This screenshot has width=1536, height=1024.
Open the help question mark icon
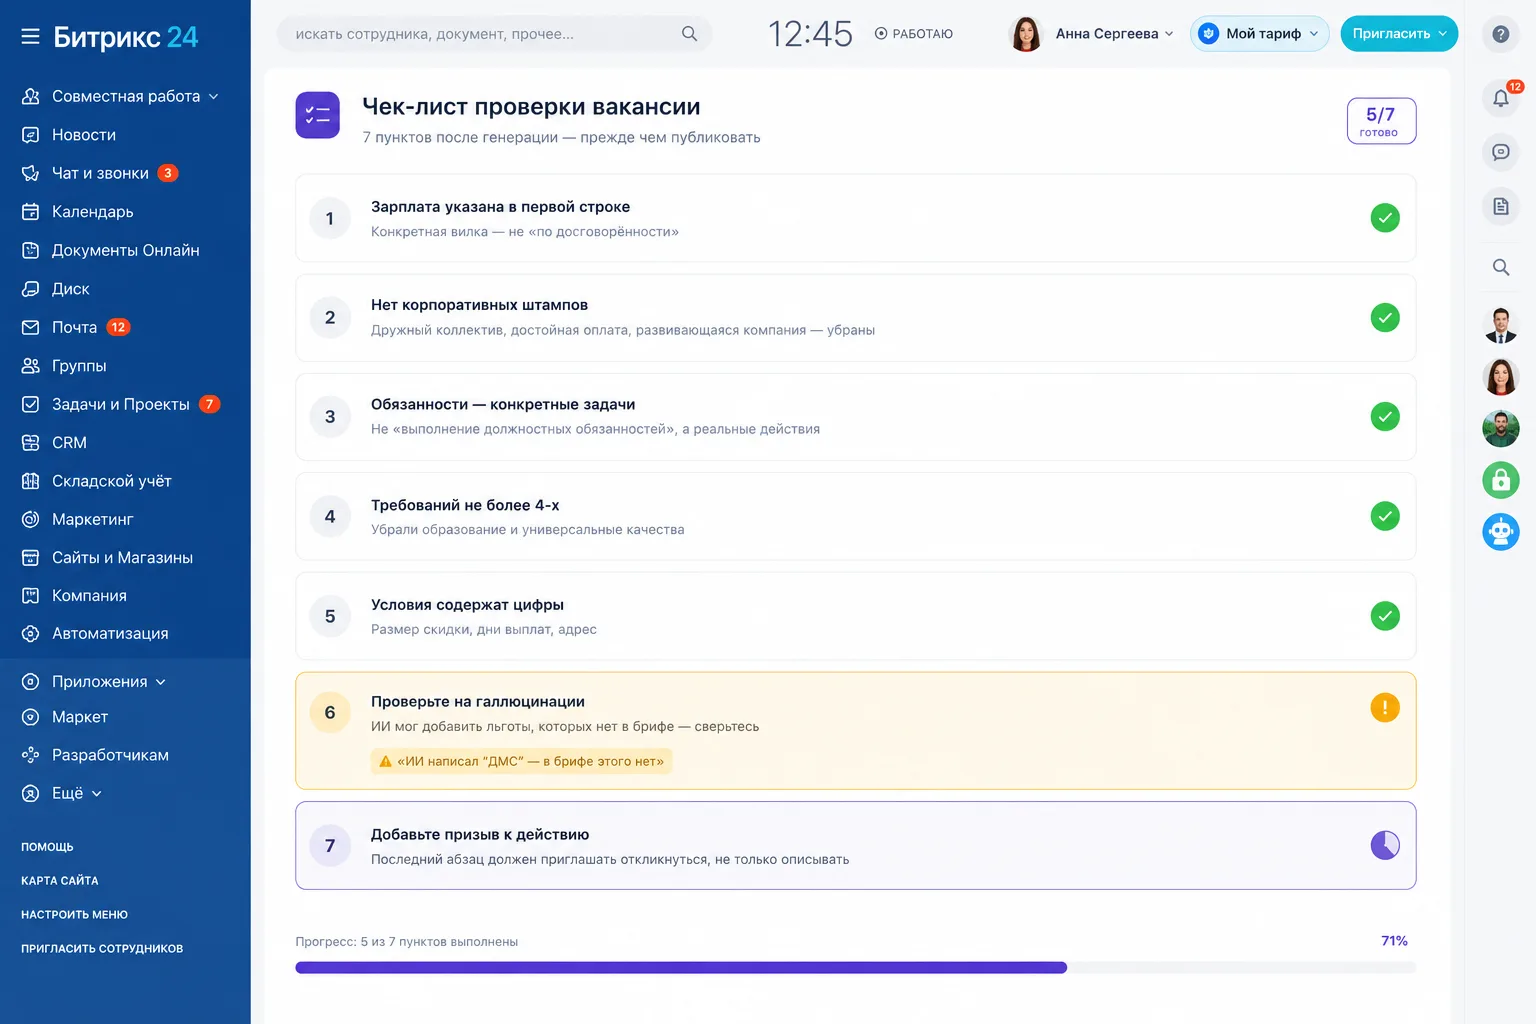click(x=1500, y=34)
